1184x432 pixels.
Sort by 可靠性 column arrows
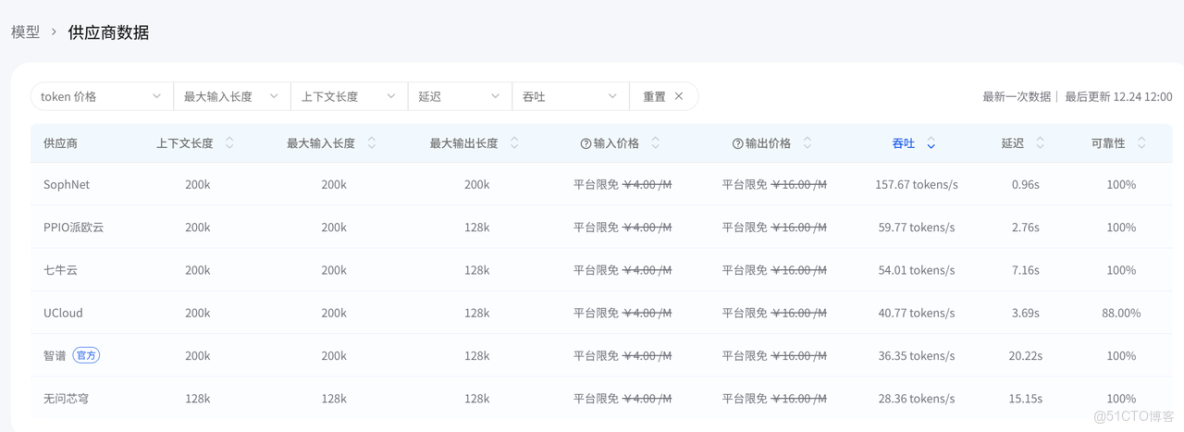coord(1142,143)
